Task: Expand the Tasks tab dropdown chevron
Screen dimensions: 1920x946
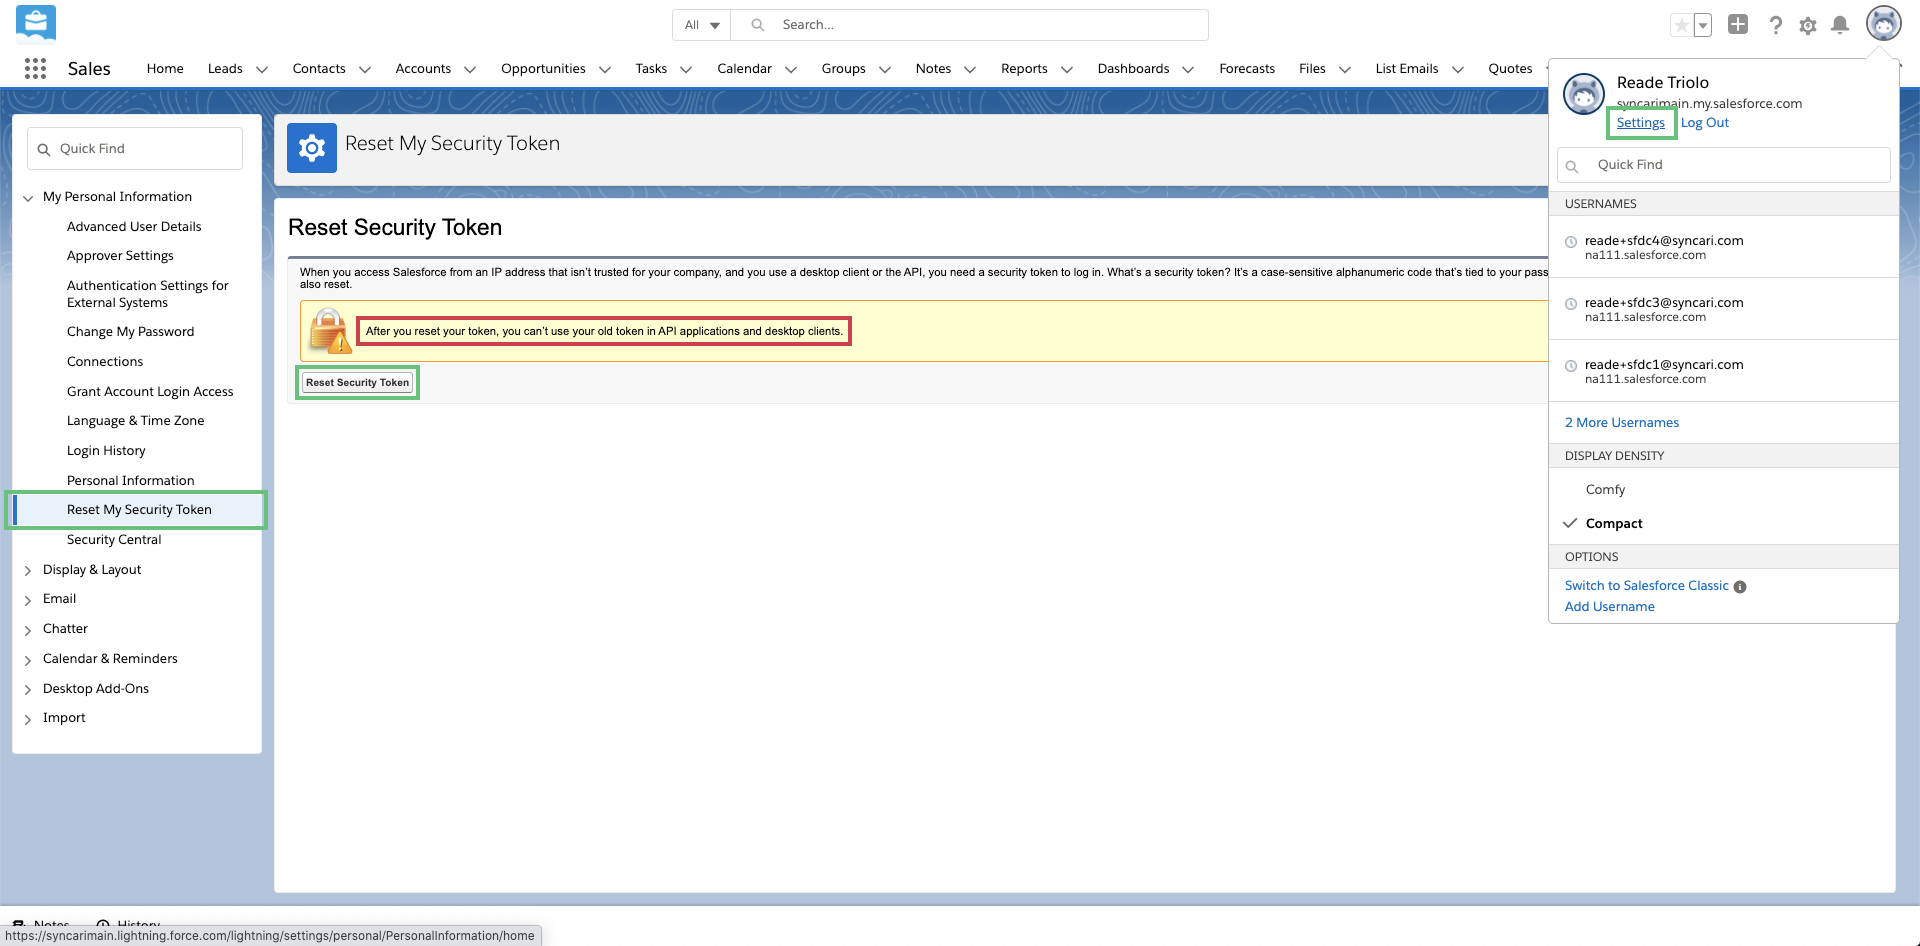Action: (x=686, y=70)
